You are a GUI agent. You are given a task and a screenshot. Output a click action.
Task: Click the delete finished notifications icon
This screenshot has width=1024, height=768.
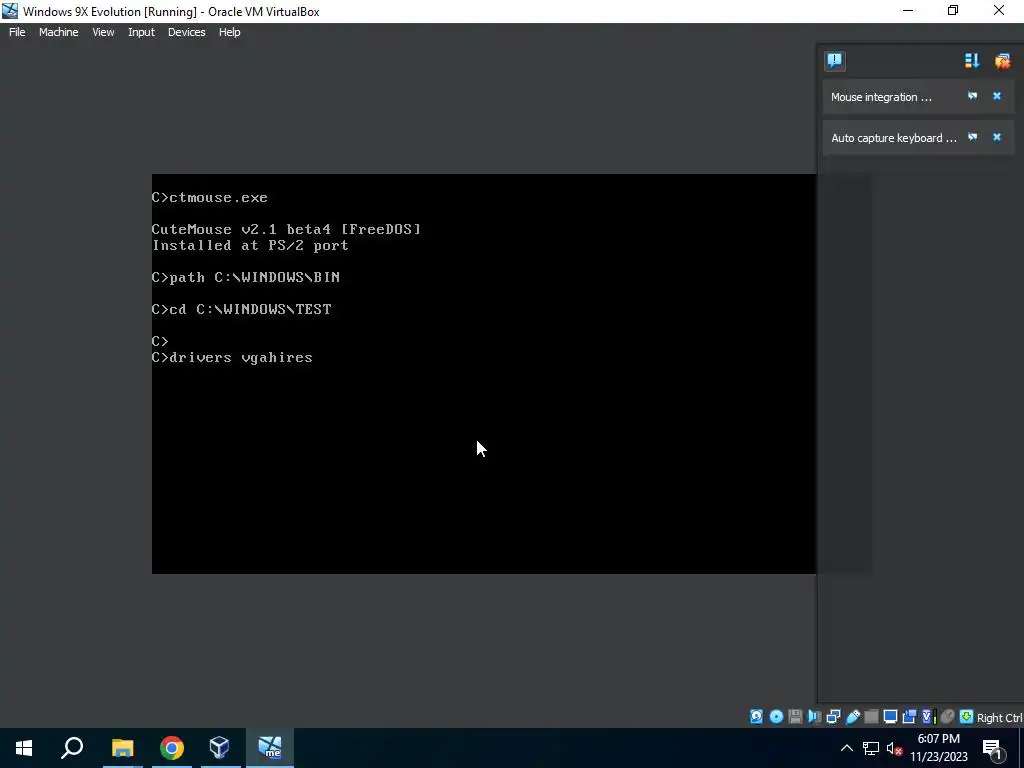tap(1002, 61)
